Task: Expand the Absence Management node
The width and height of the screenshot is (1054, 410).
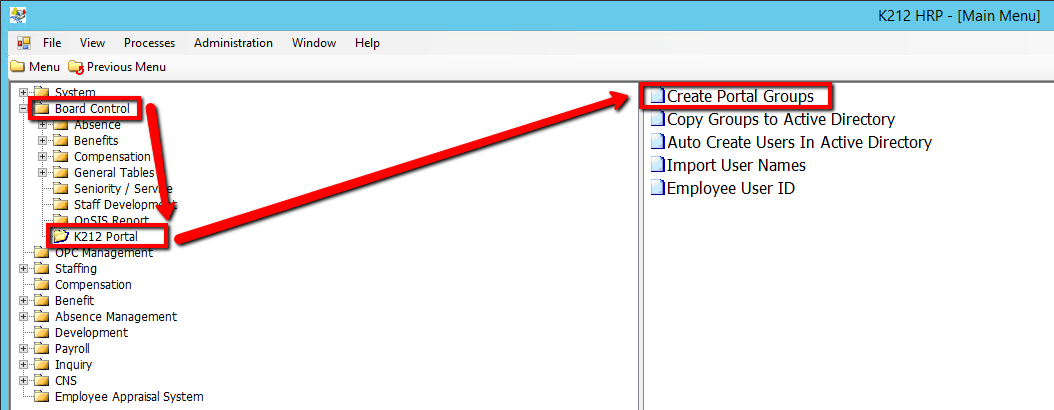Action: pos(24,317)
